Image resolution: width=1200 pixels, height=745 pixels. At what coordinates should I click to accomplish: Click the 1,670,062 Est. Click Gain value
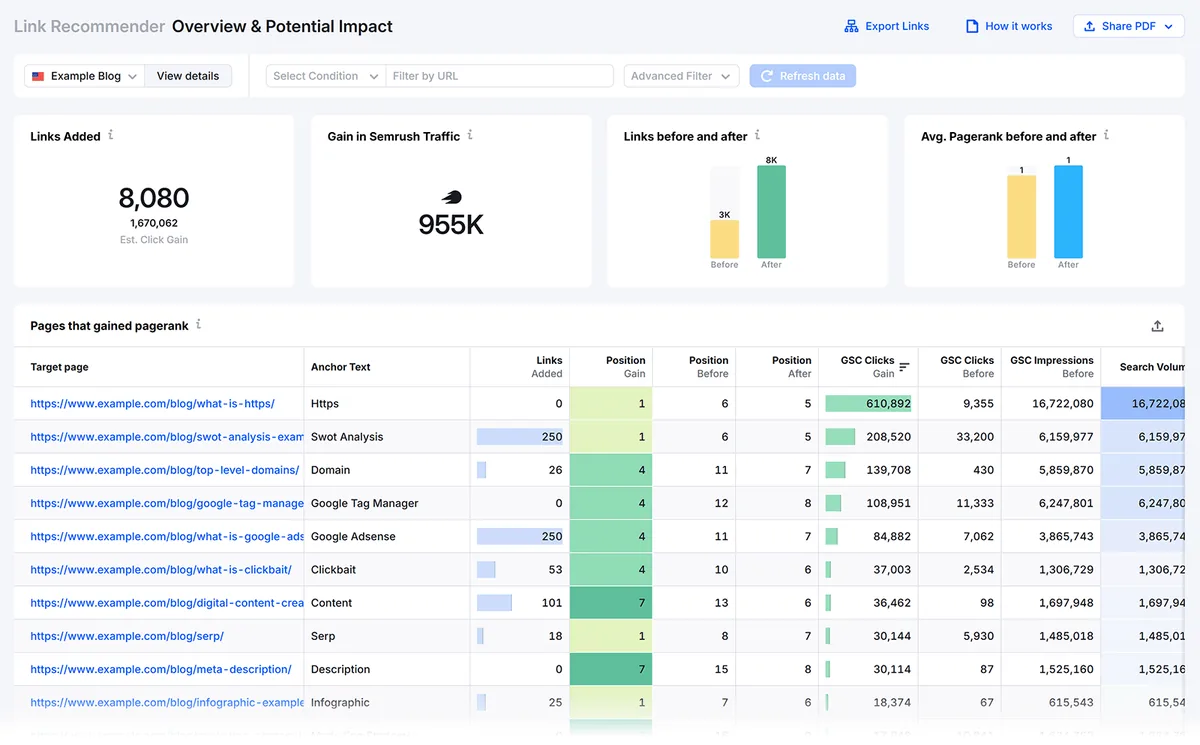[154, 223]
